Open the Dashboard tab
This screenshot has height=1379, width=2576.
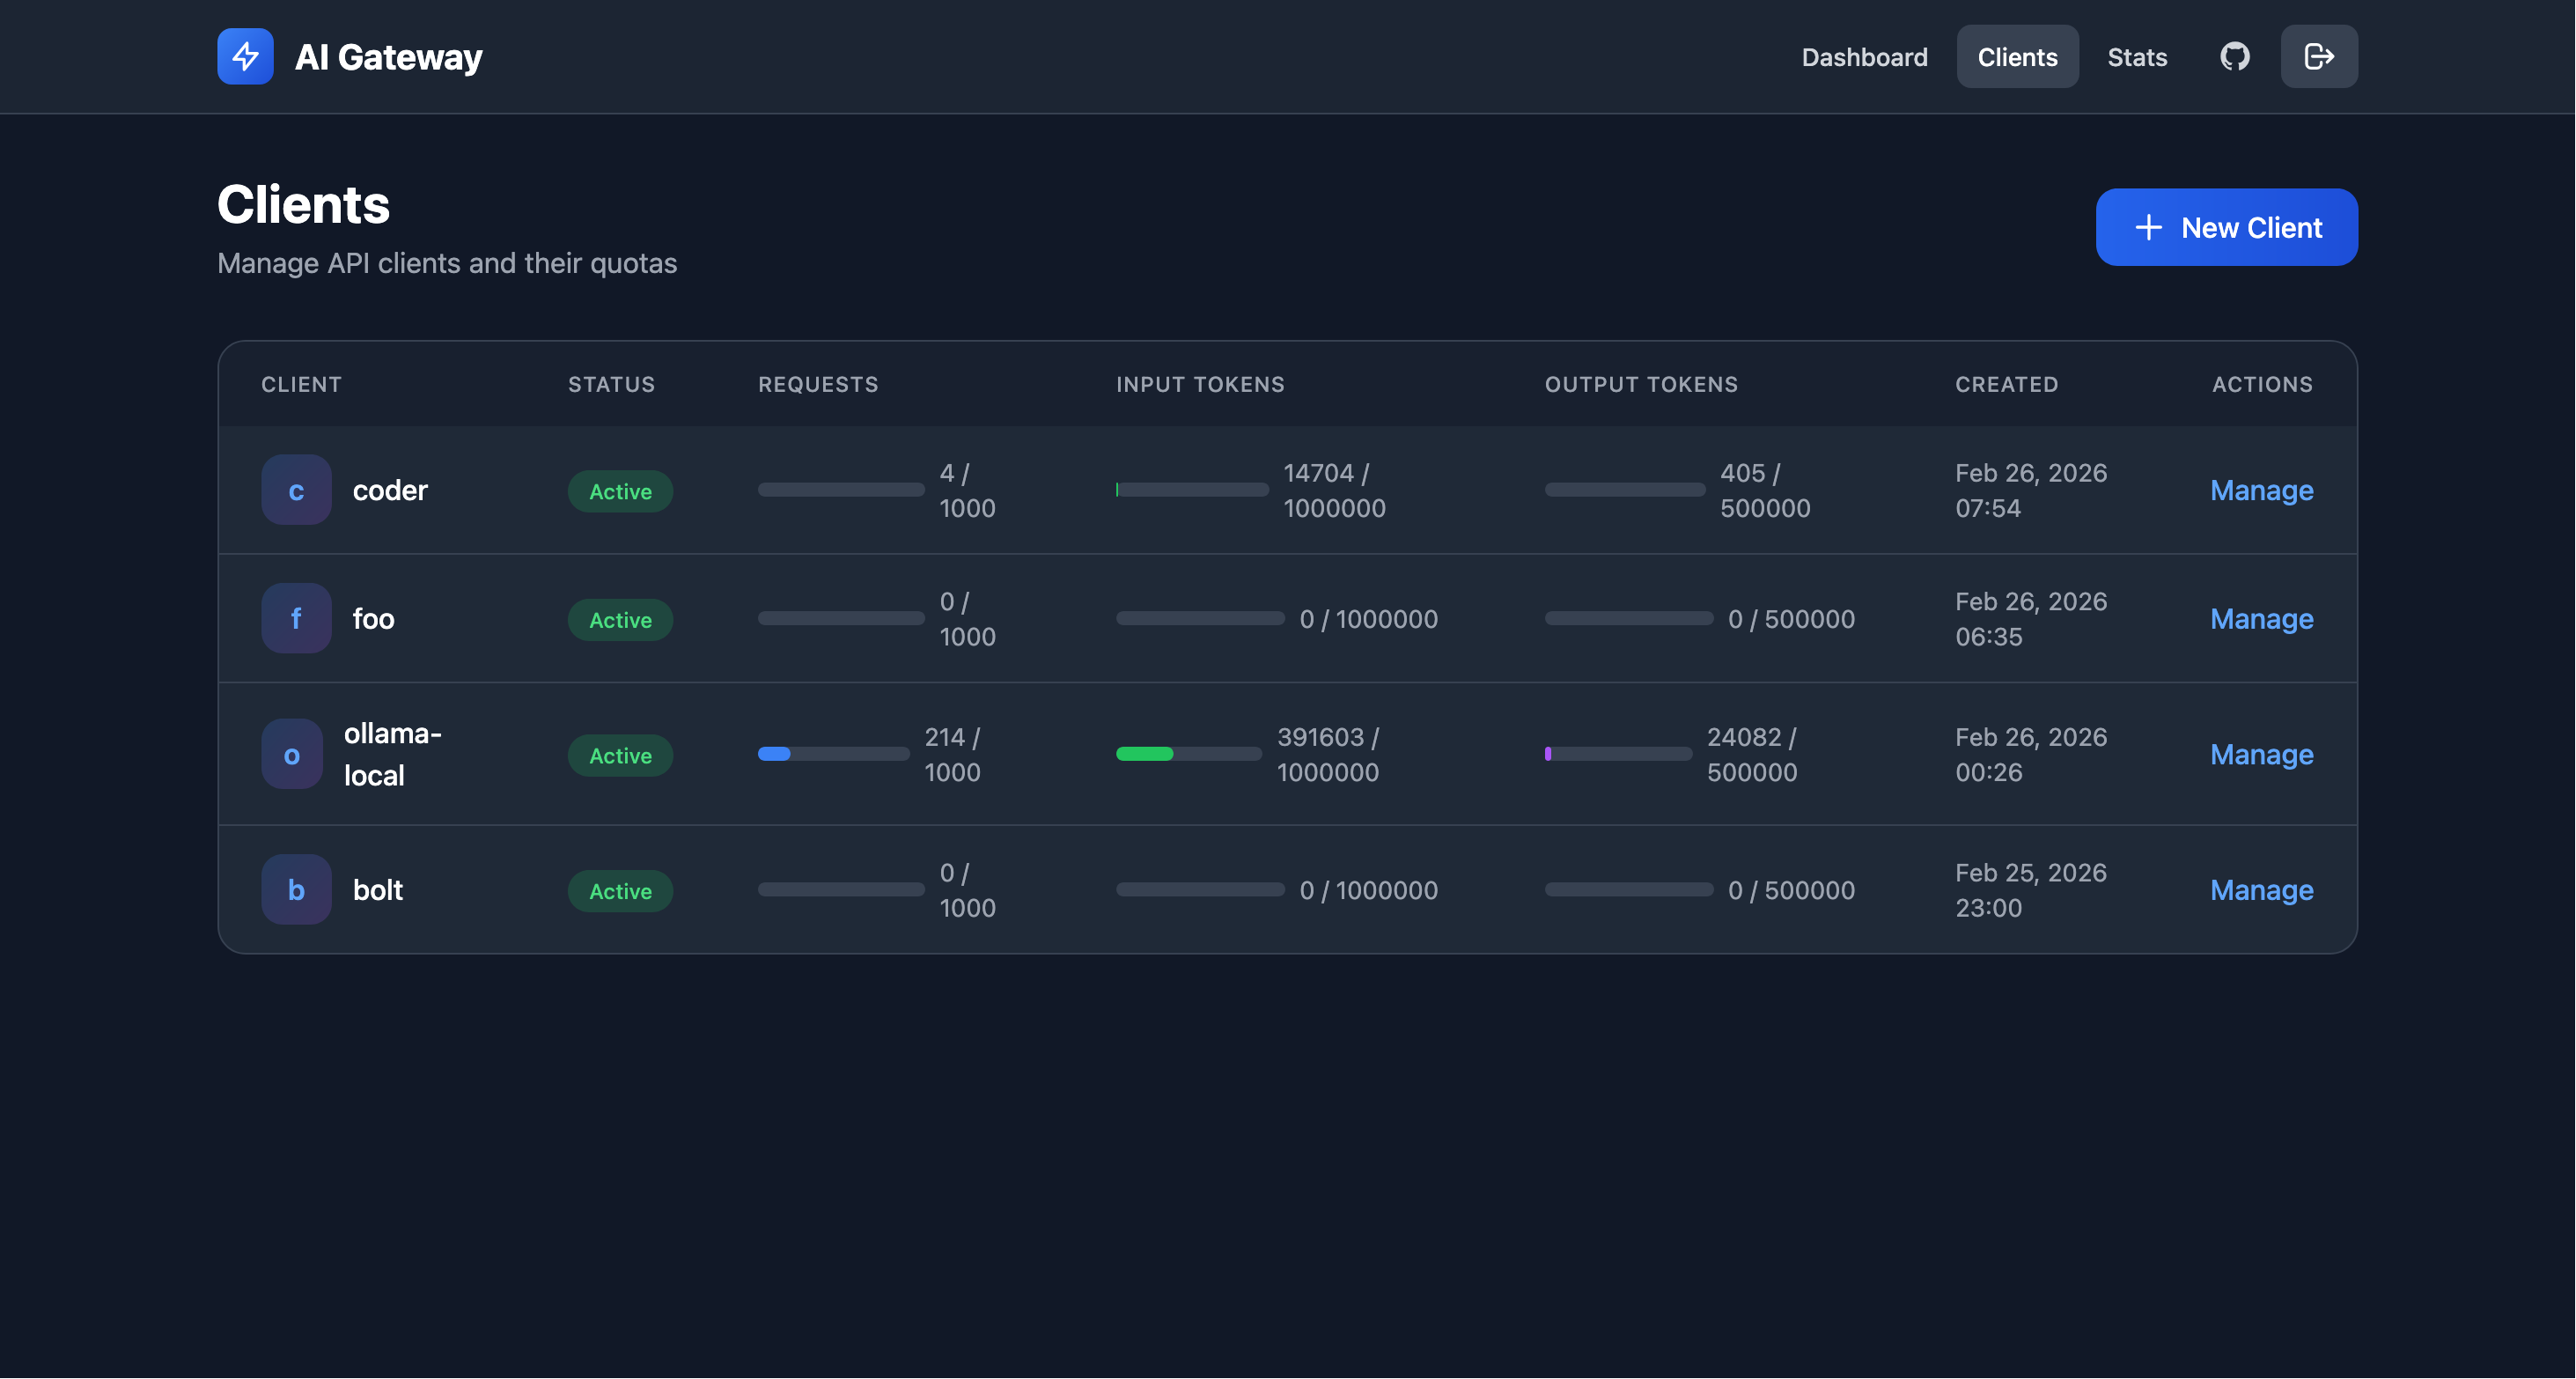(1864, 57)
